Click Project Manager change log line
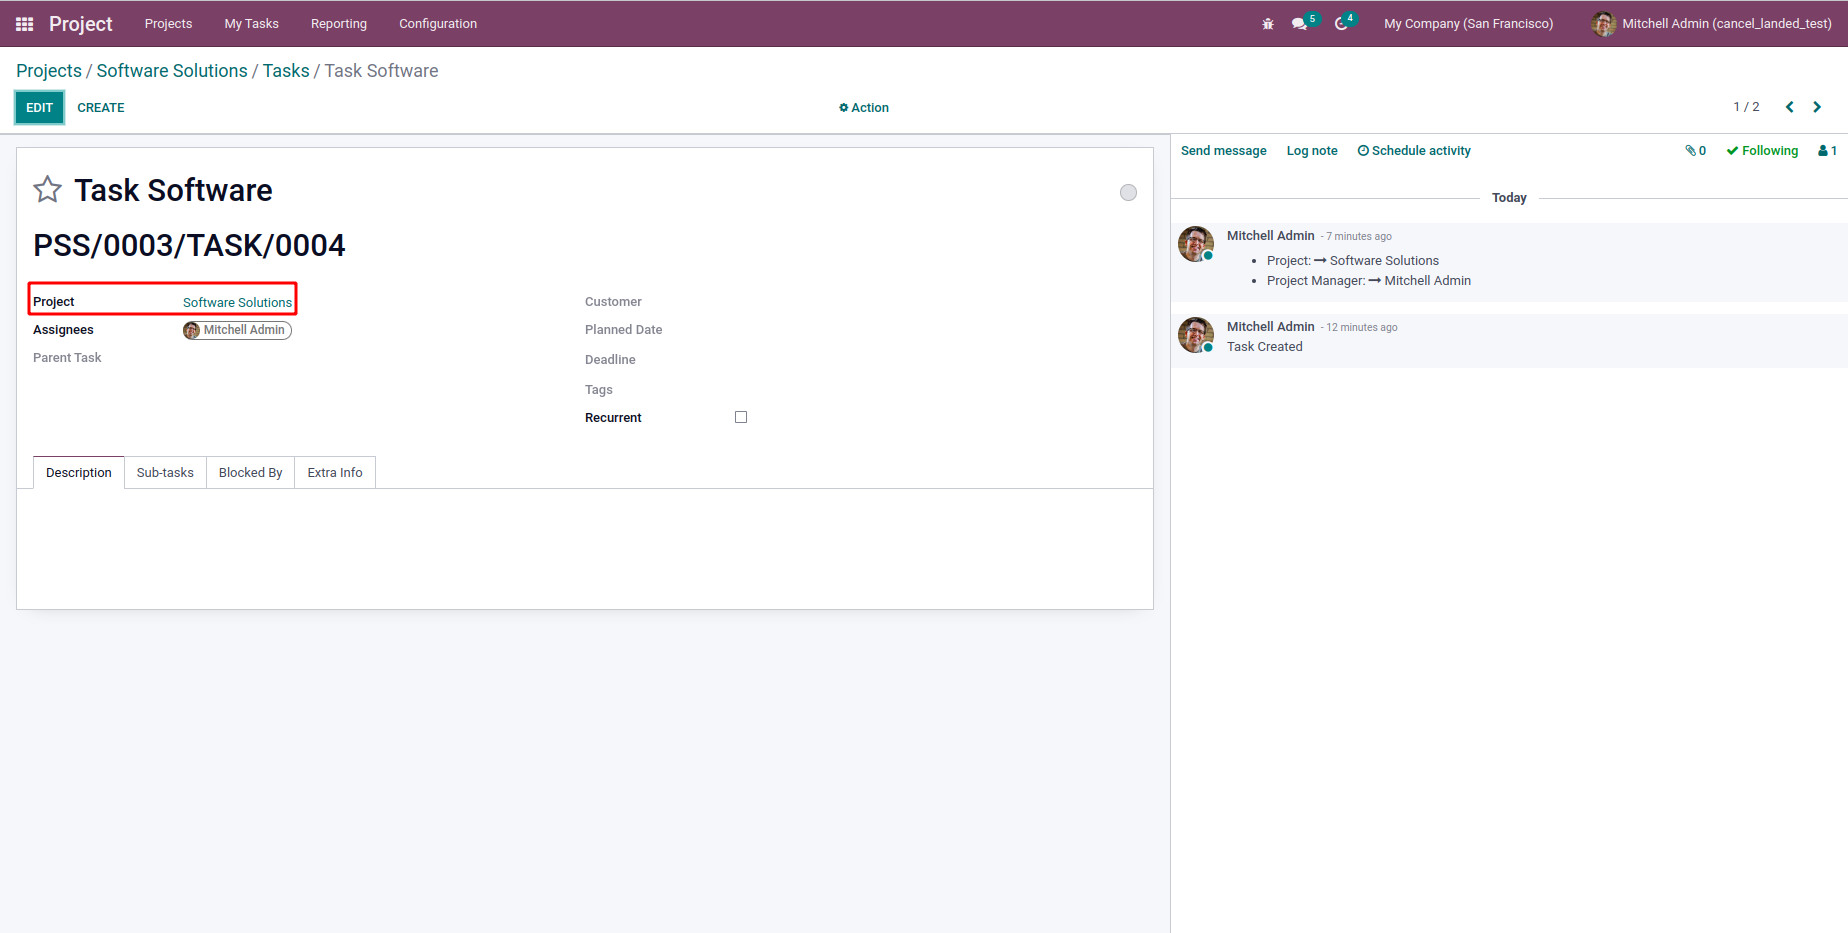This screenshot has height=933, width=1848. click(1368, 281)
